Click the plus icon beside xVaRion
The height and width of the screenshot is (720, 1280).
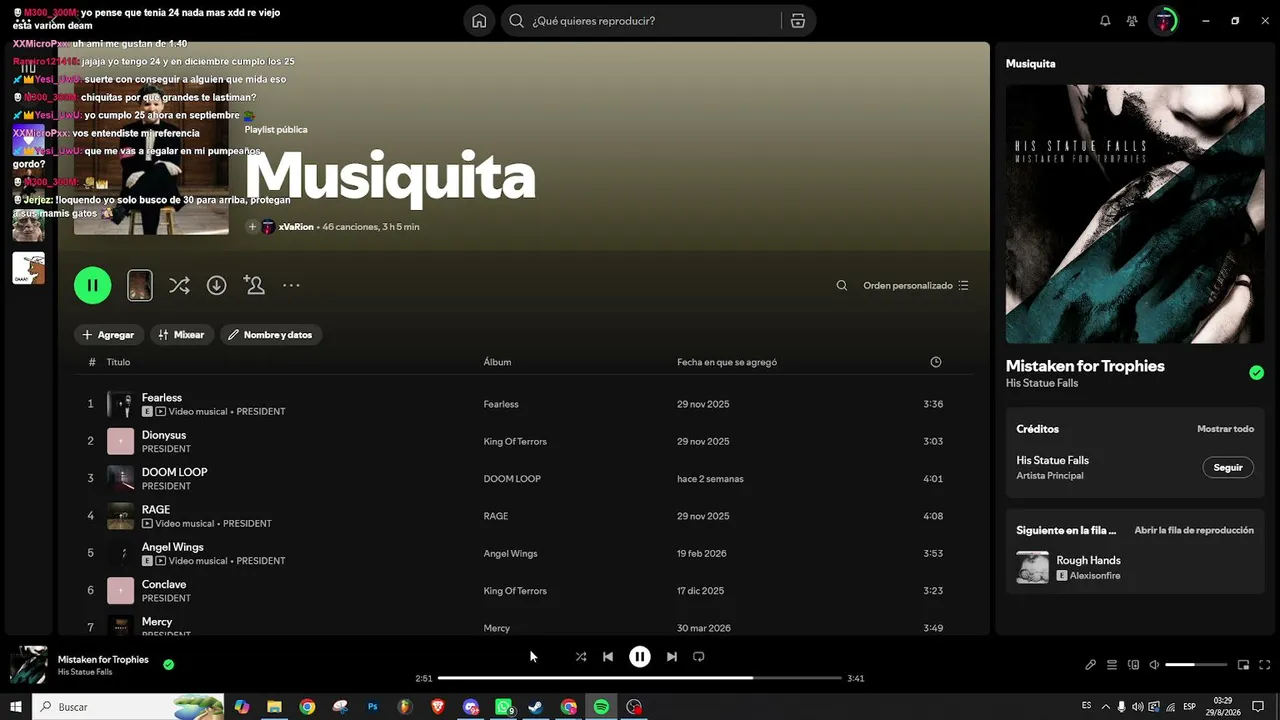pyautogui.click(x=252, y=227)
